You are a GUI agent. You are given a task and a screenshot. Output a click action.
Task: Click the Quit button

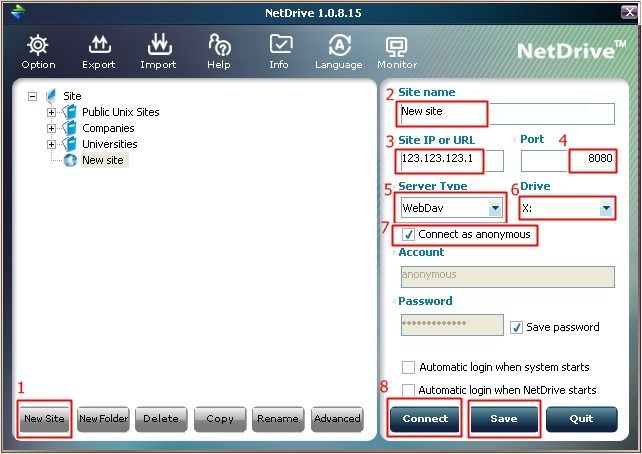581,419
